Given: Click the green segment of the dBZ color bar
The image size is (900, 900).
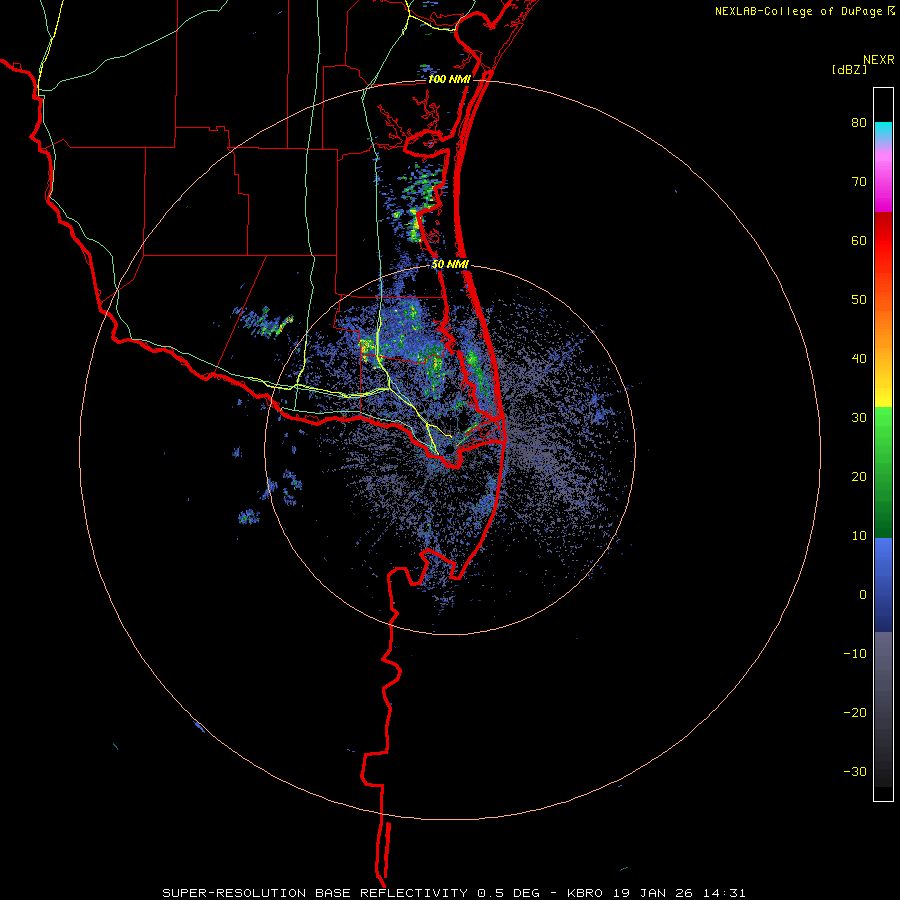Looking at the screenshot, I should [883, 472].
